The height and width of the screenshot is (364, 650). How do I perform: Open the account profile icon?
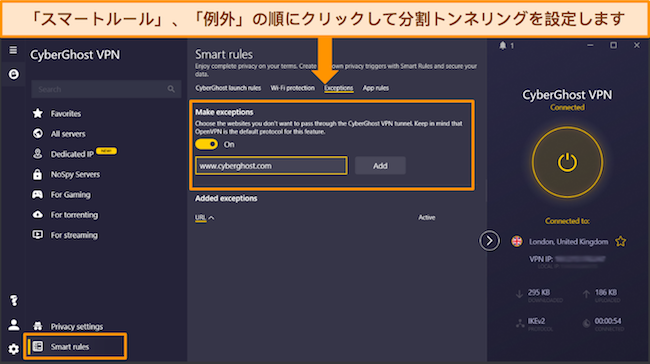pos(14,325)
